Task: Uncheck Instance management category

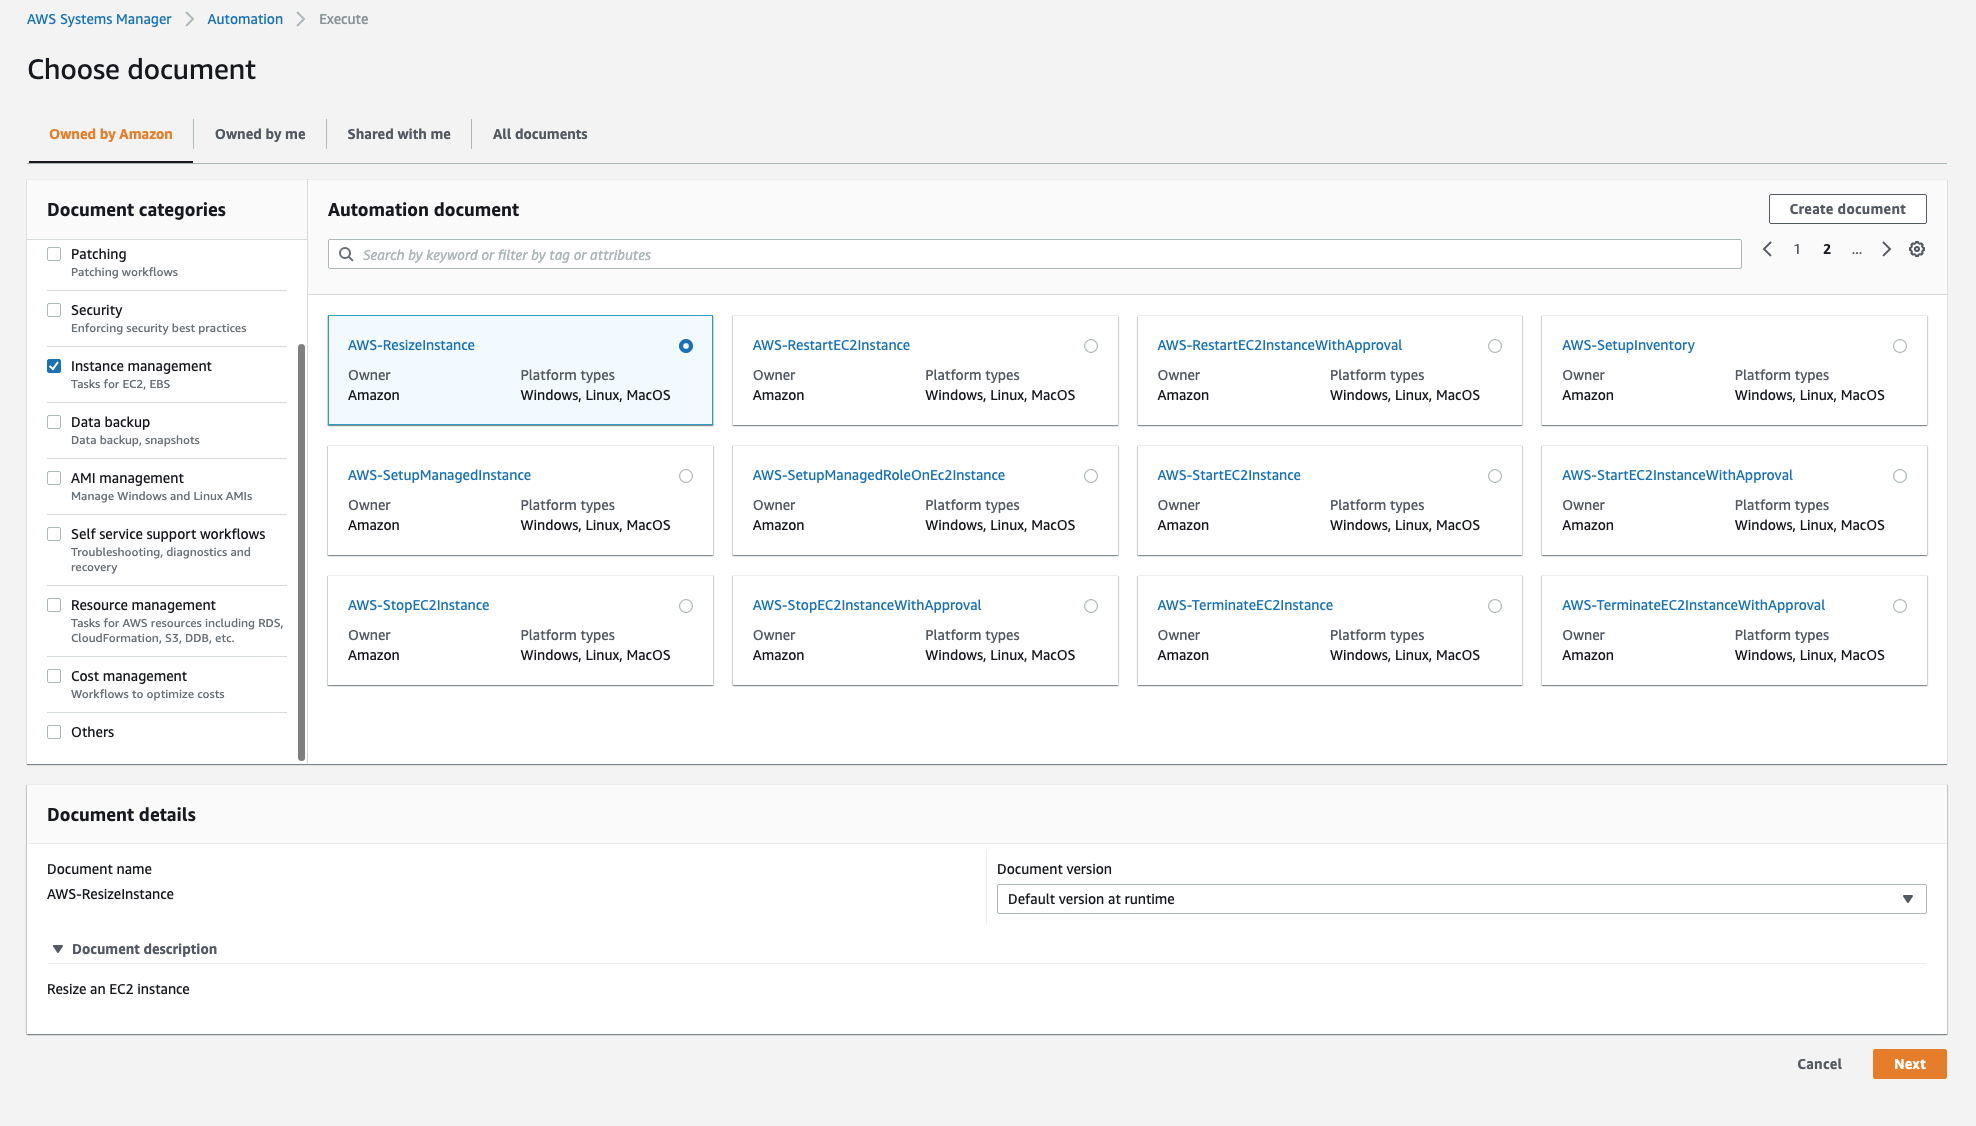Action: pyautogui.click(x=54, y=366)
